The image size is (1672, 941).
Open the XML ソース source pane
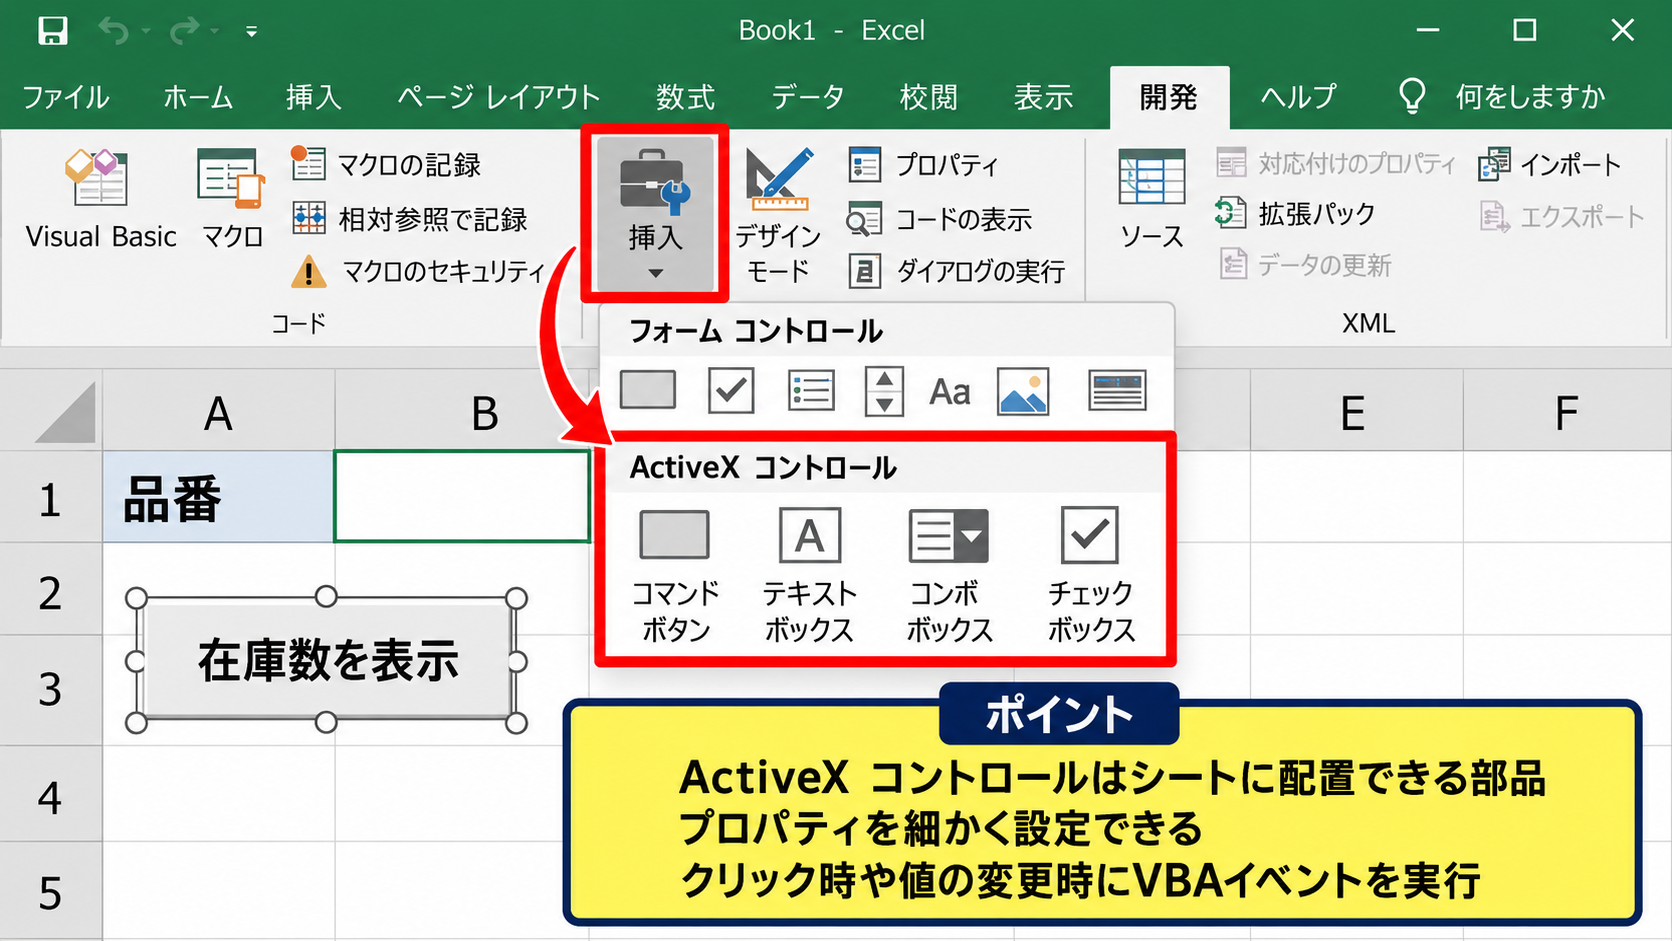point(1151,198)
